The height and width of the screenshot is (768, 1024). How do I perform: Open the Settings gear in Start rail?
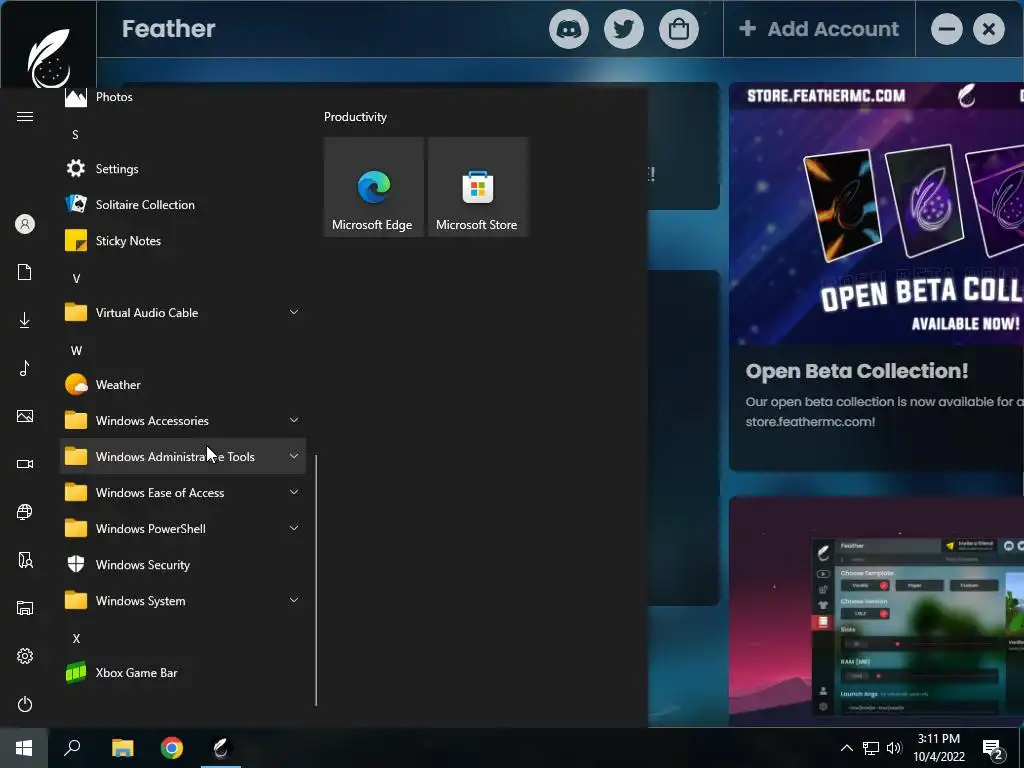(25, 656)
